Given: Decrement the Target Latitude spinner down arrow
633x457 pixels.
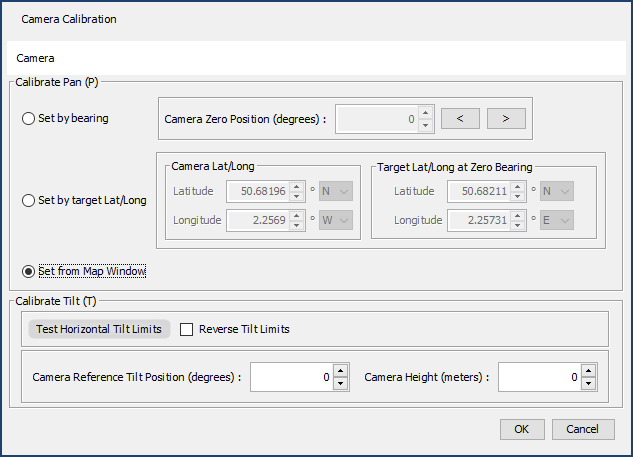Looking at the screenshot, I should click(518, 196).
